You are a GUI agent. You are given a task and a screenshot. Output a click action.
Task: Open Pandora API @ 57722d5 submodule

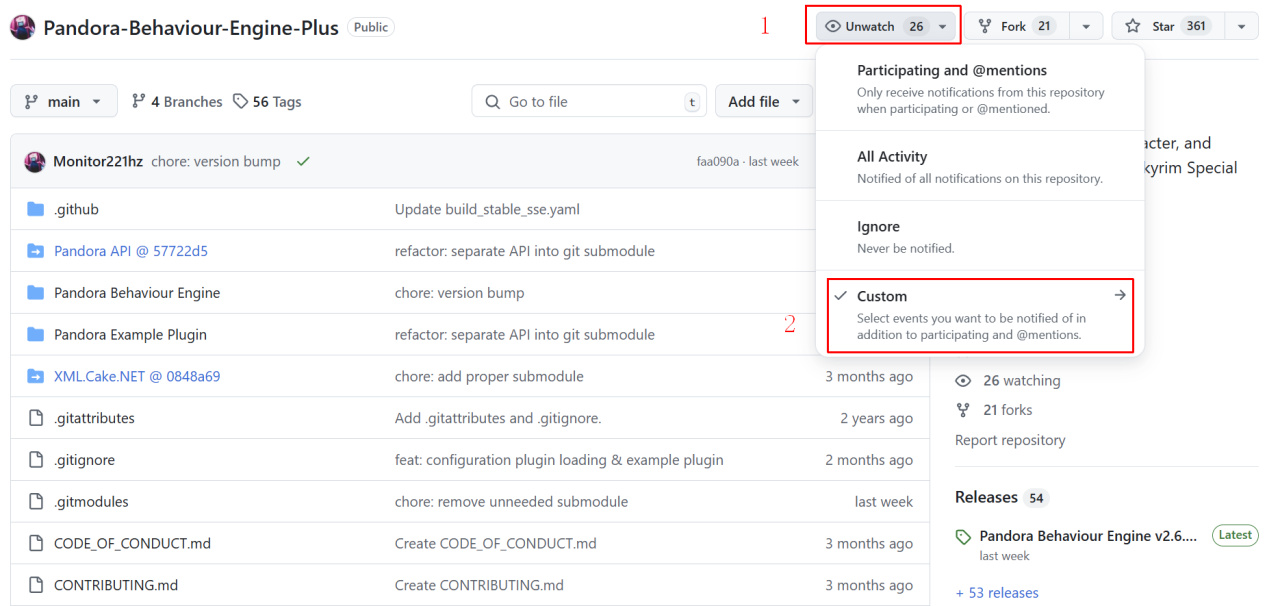[131, 251]
